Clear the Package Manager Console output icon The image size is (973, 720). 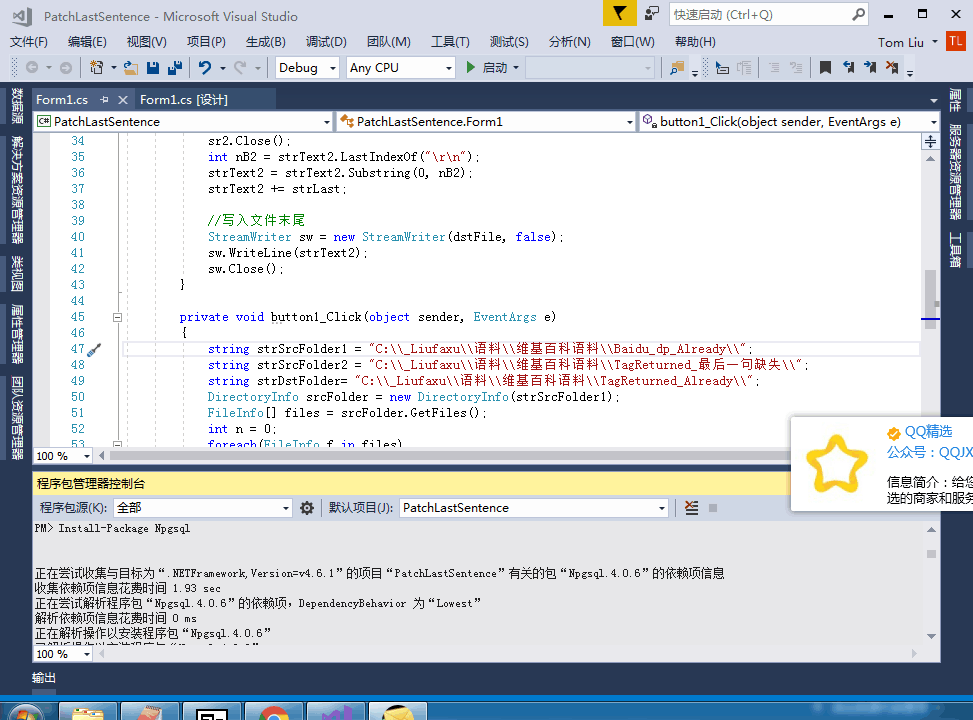[x=692, y=507]
